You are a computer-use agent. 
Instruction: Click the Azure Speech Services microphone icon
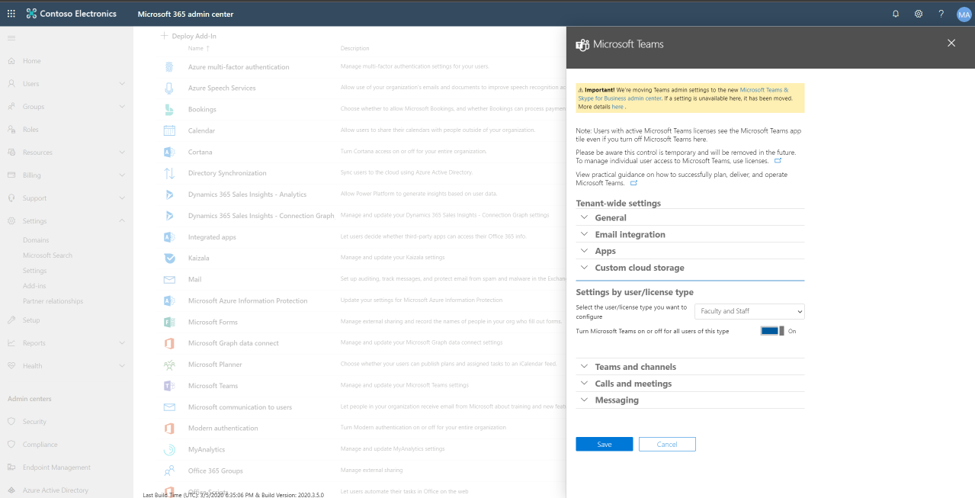169,88
